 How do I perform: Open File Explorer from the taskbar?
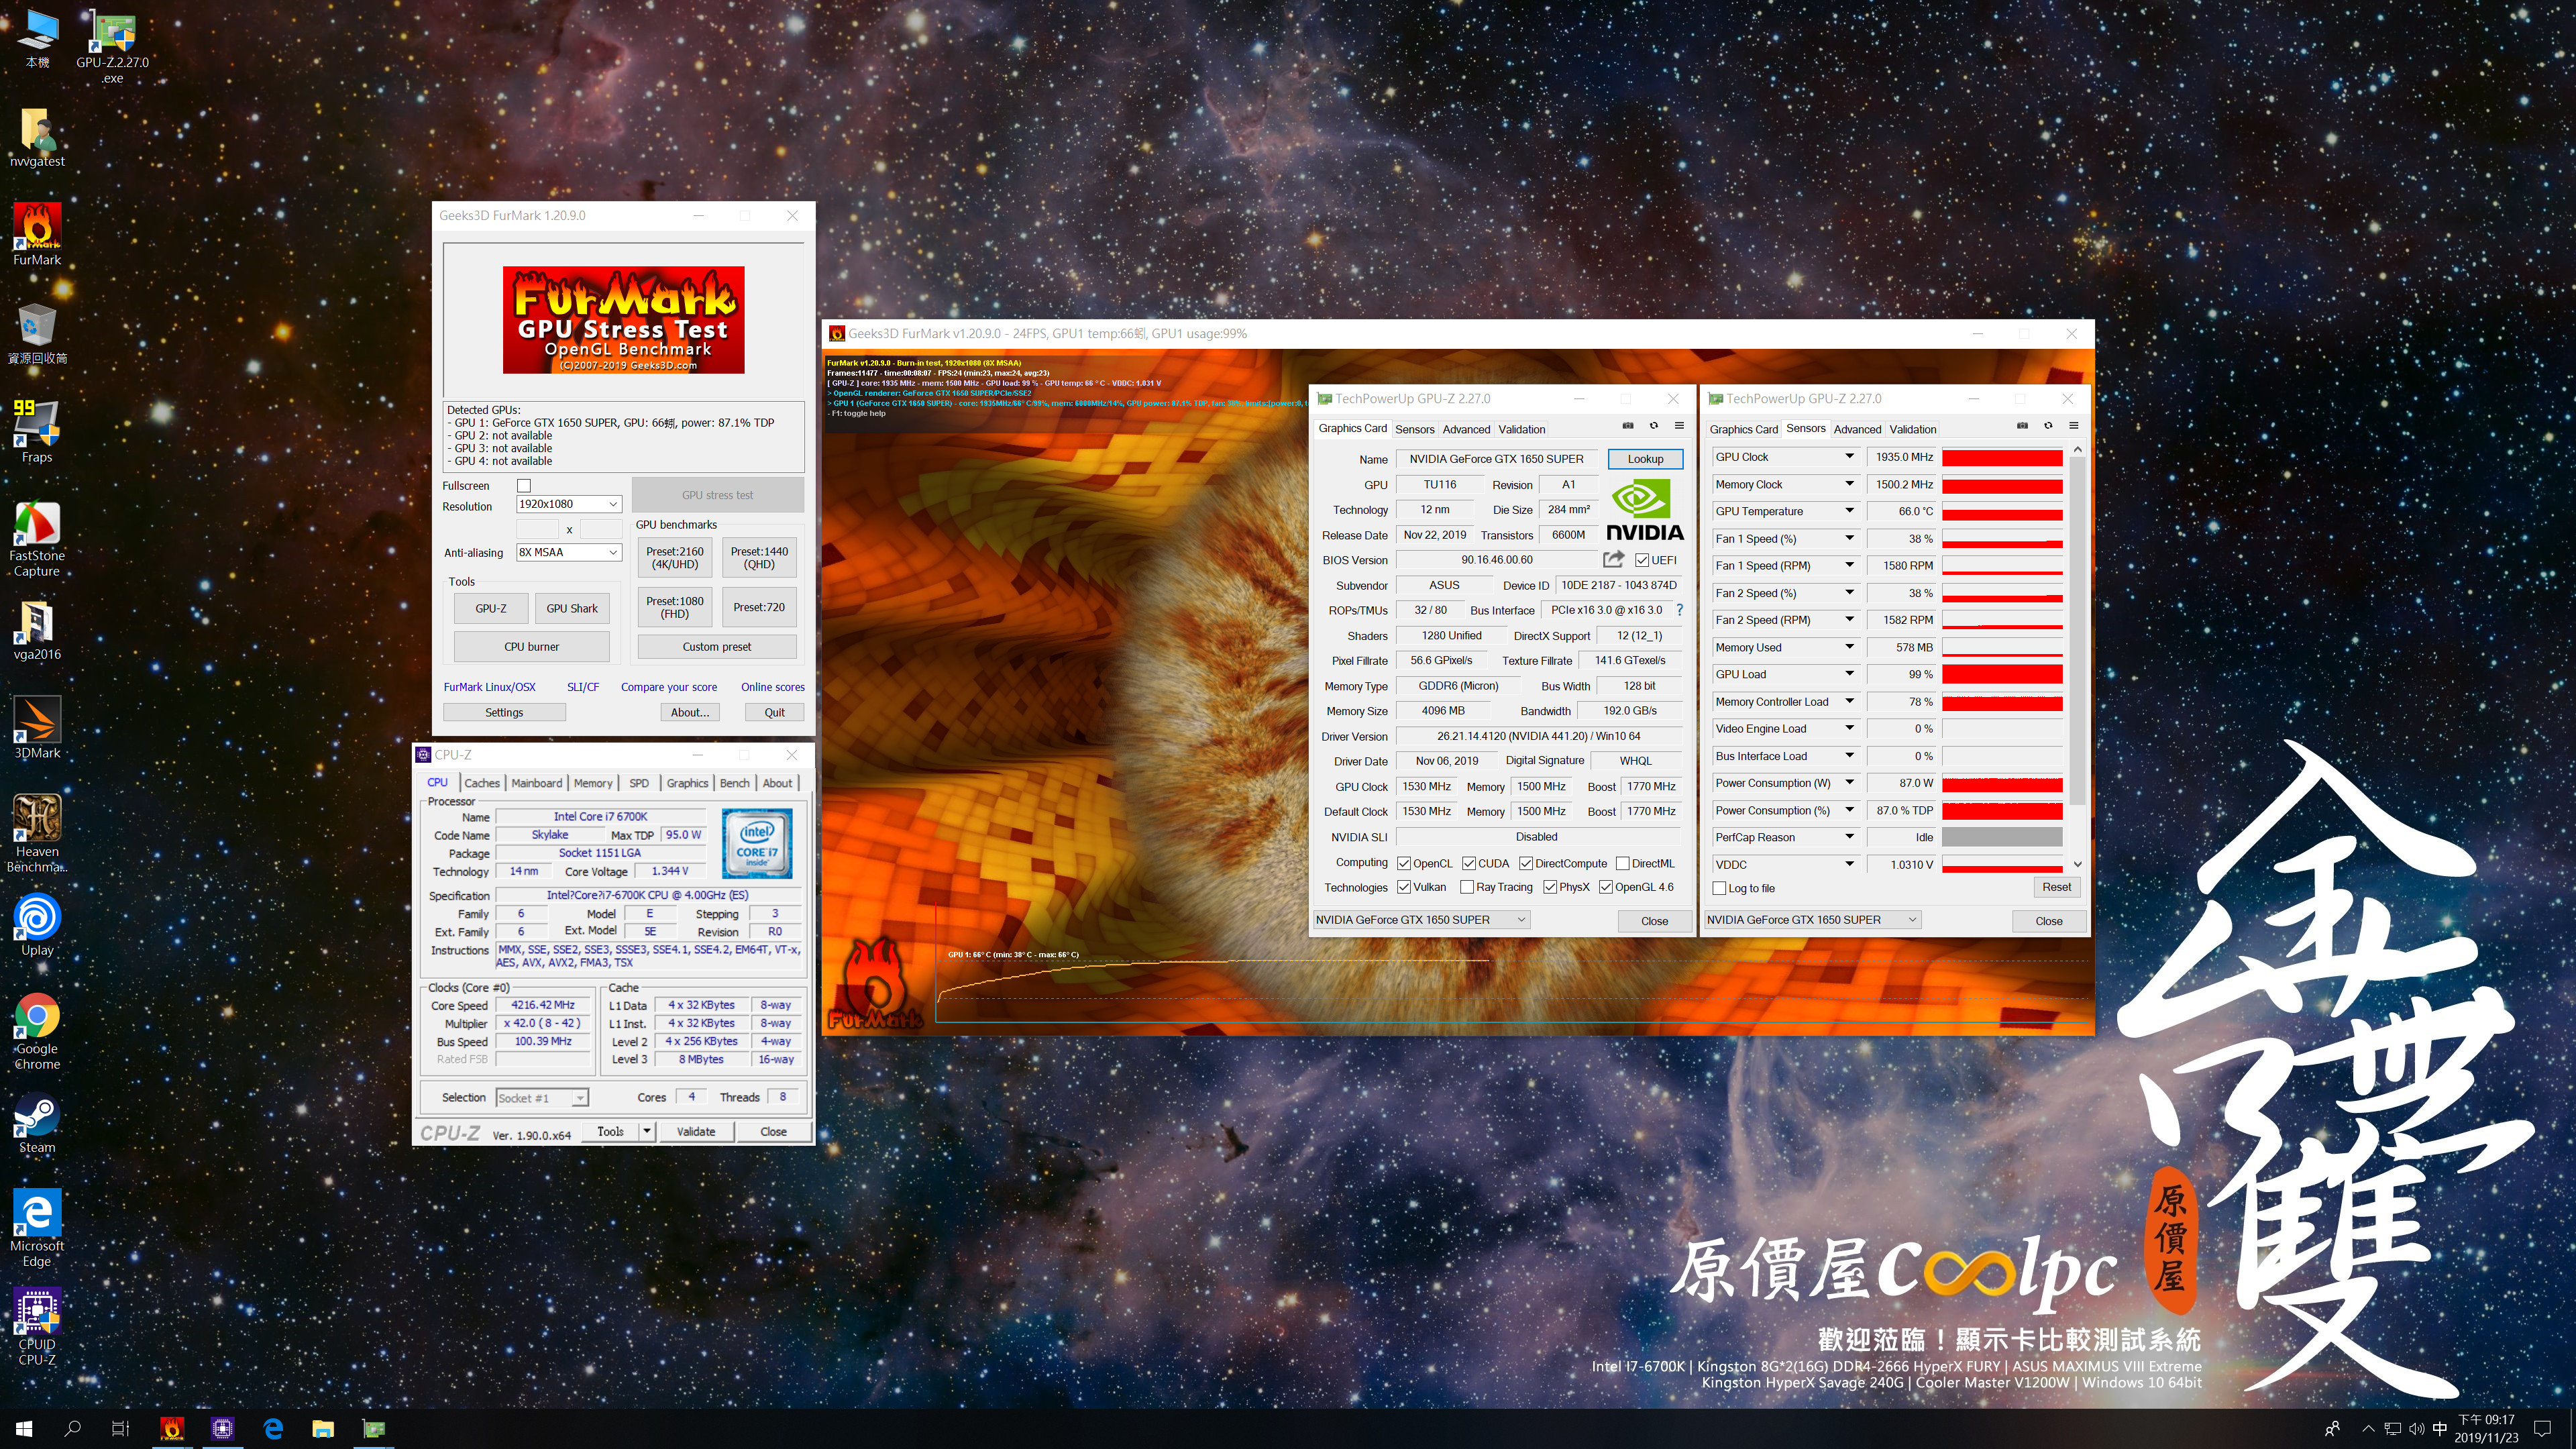[x=322, y=1428]
